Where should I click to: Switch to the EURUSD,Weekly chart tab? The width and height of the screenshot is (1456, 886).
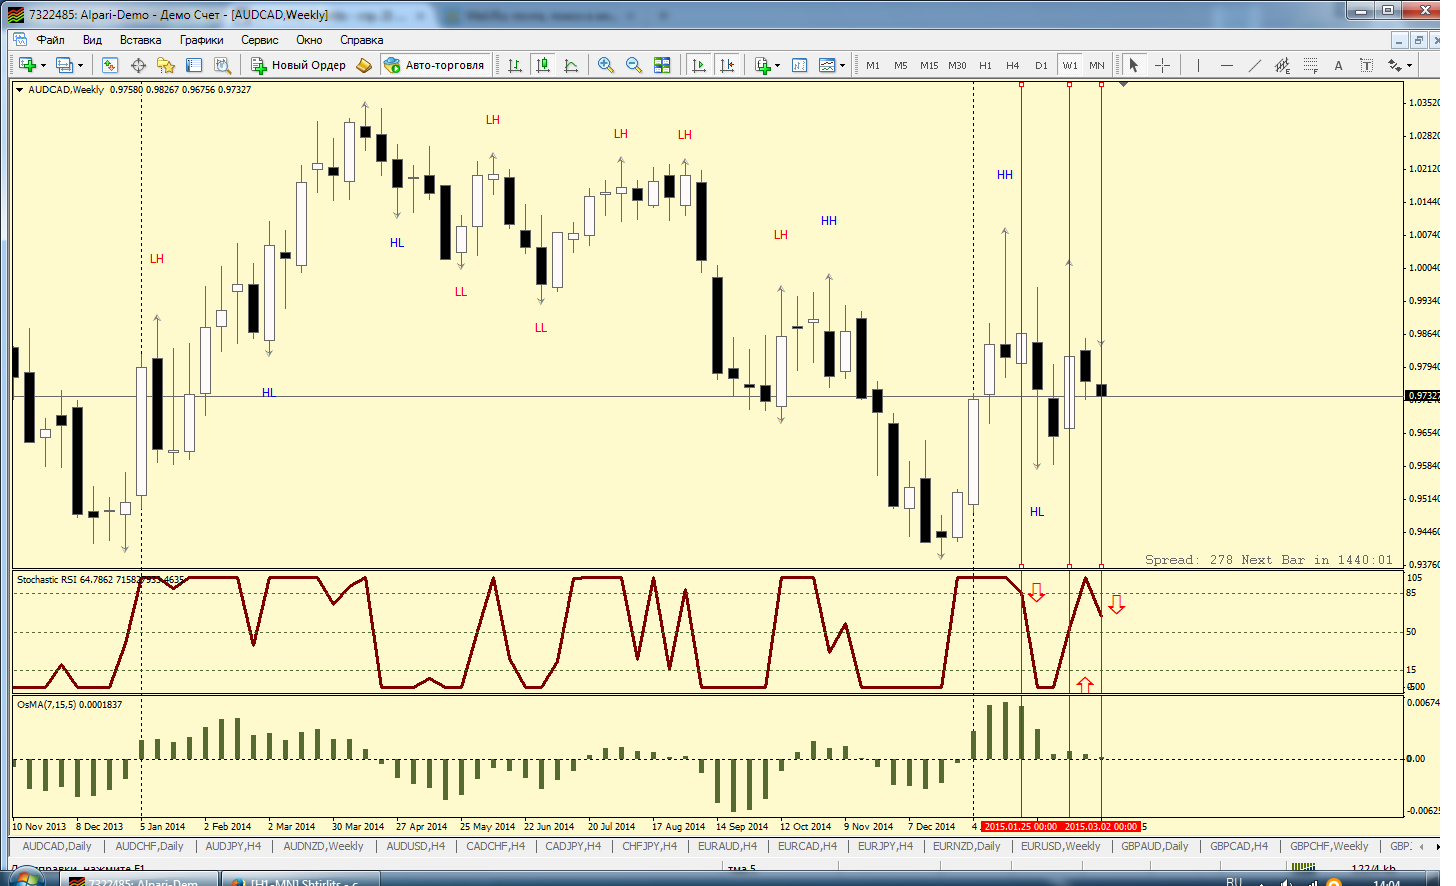(x=1061, y=846)
